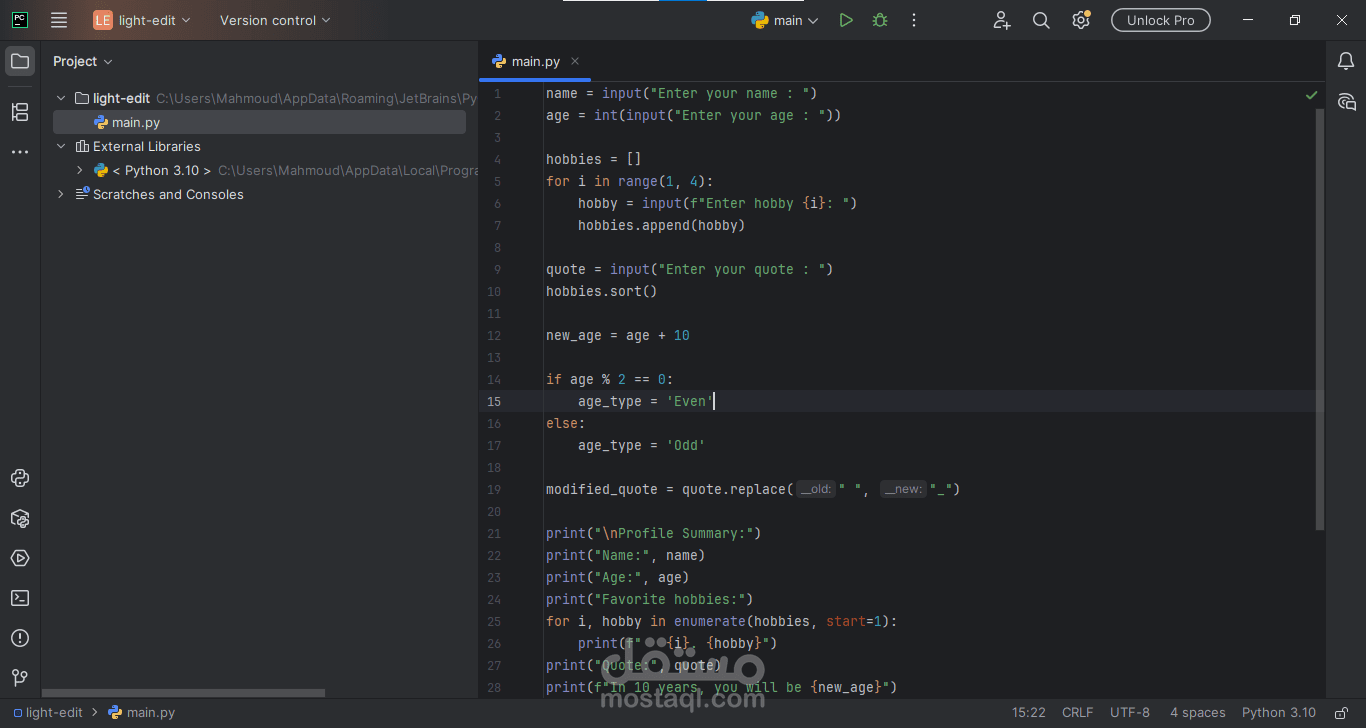Select main.py in the project tree
The image size is (1366, 728).
point(259,122)
